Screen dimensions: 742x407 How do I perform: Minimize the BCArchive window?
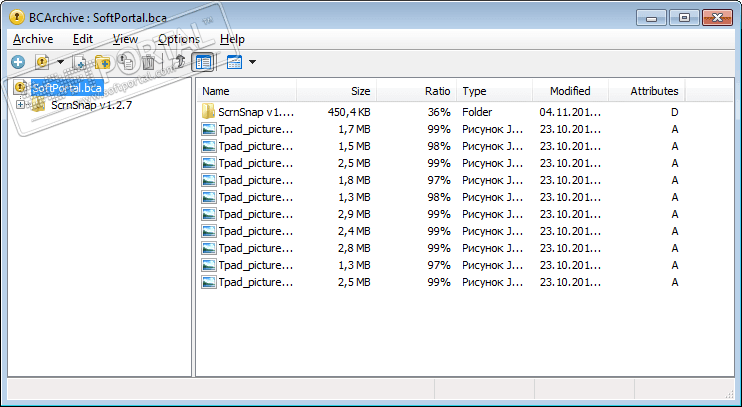tap(652, 18)
